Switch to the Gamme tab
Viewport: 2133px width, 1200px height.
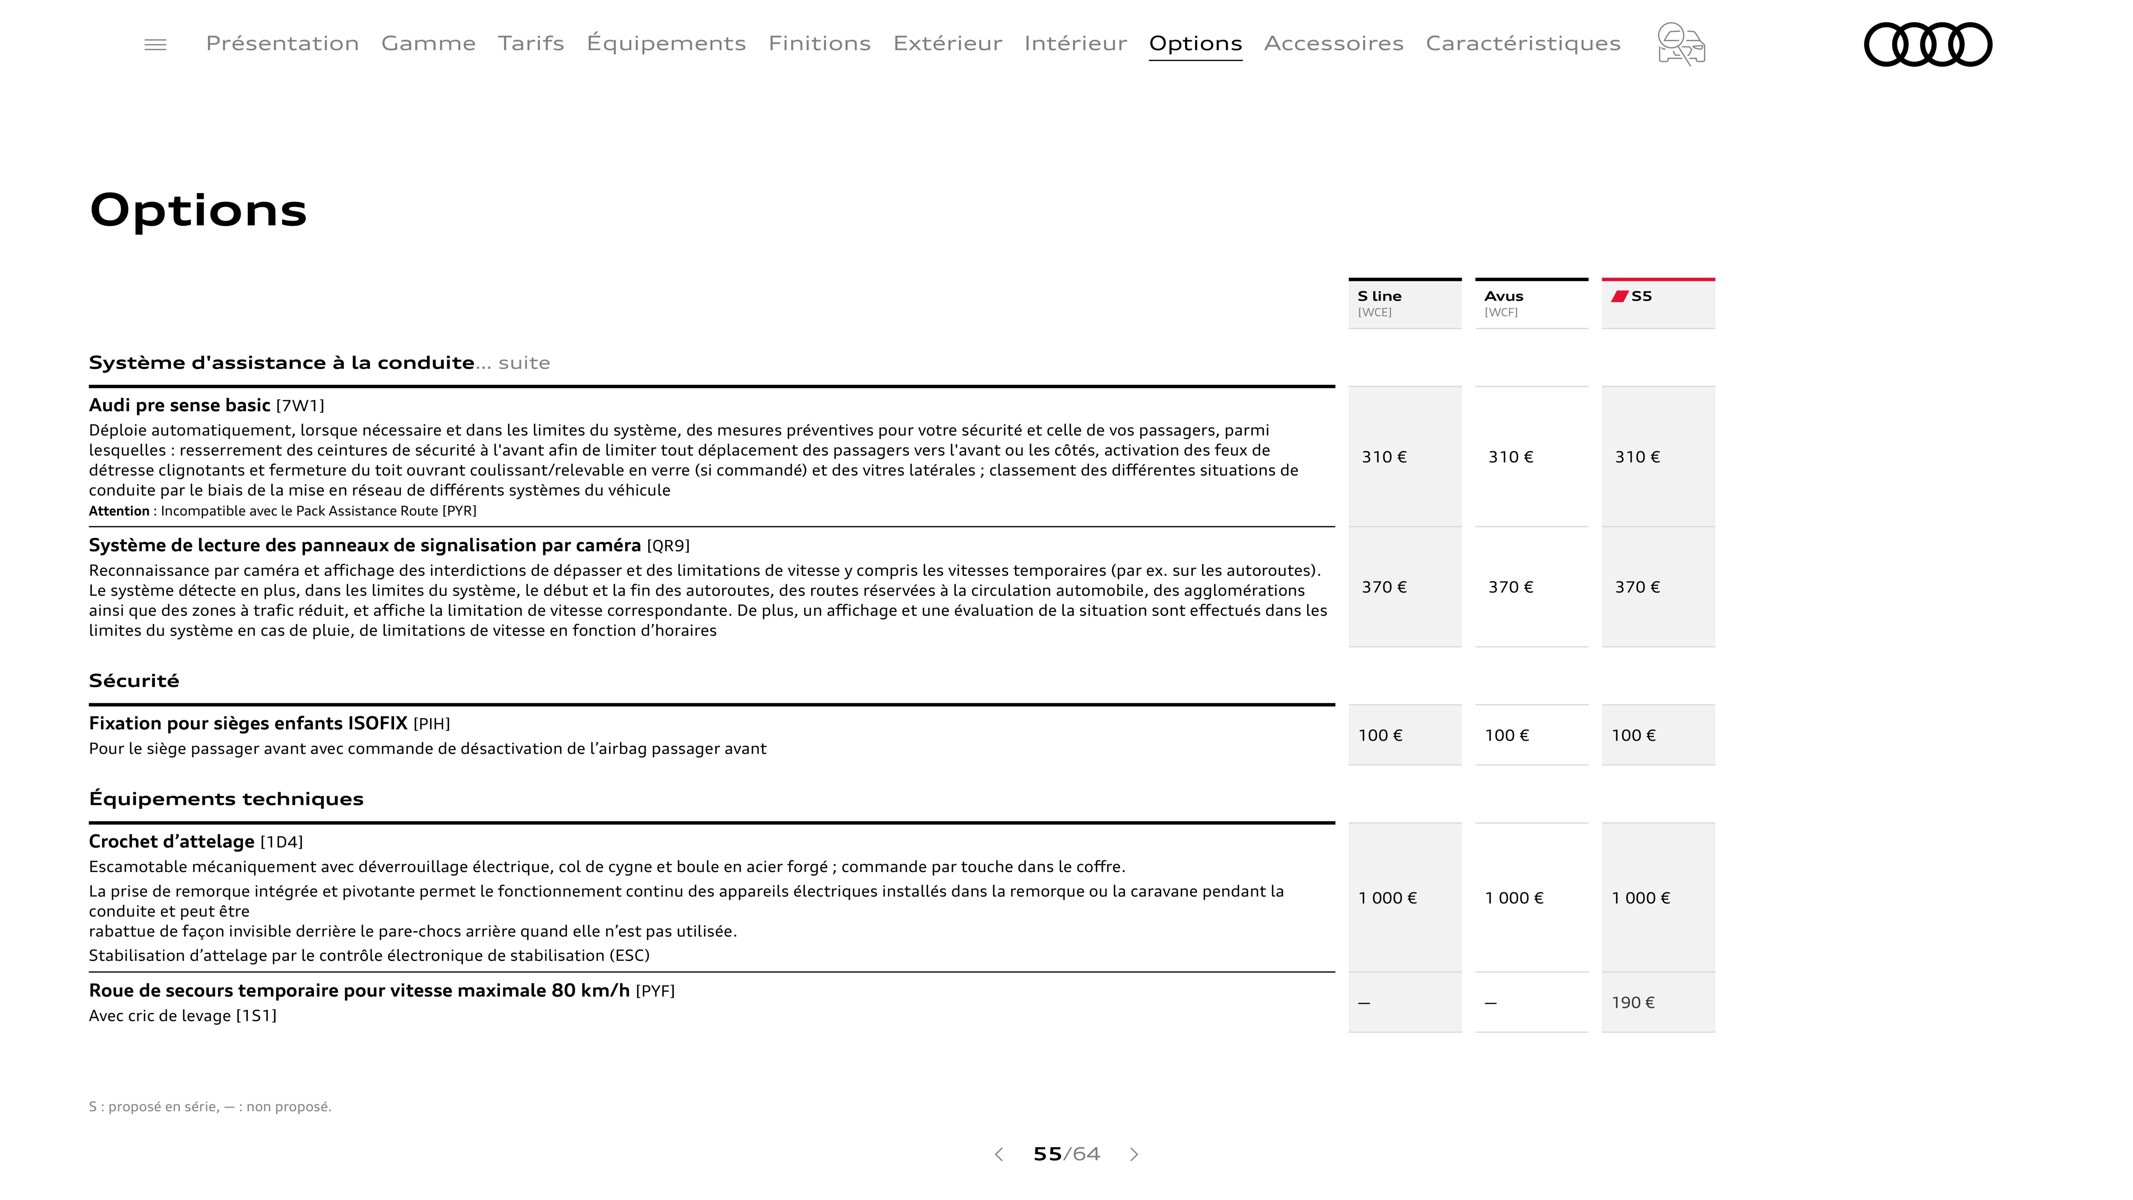428,43
